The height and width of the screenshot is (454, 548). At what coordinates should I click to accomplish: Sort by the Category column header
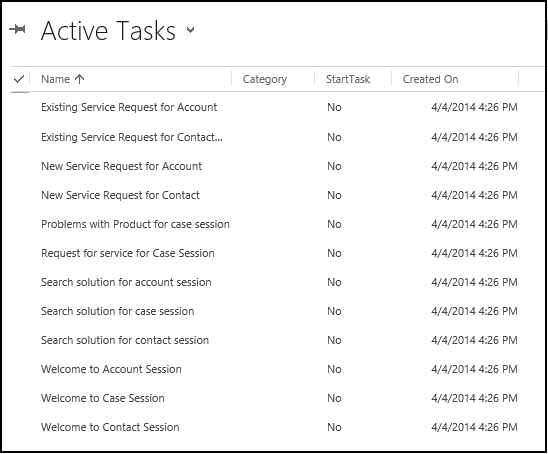(265, 80)
